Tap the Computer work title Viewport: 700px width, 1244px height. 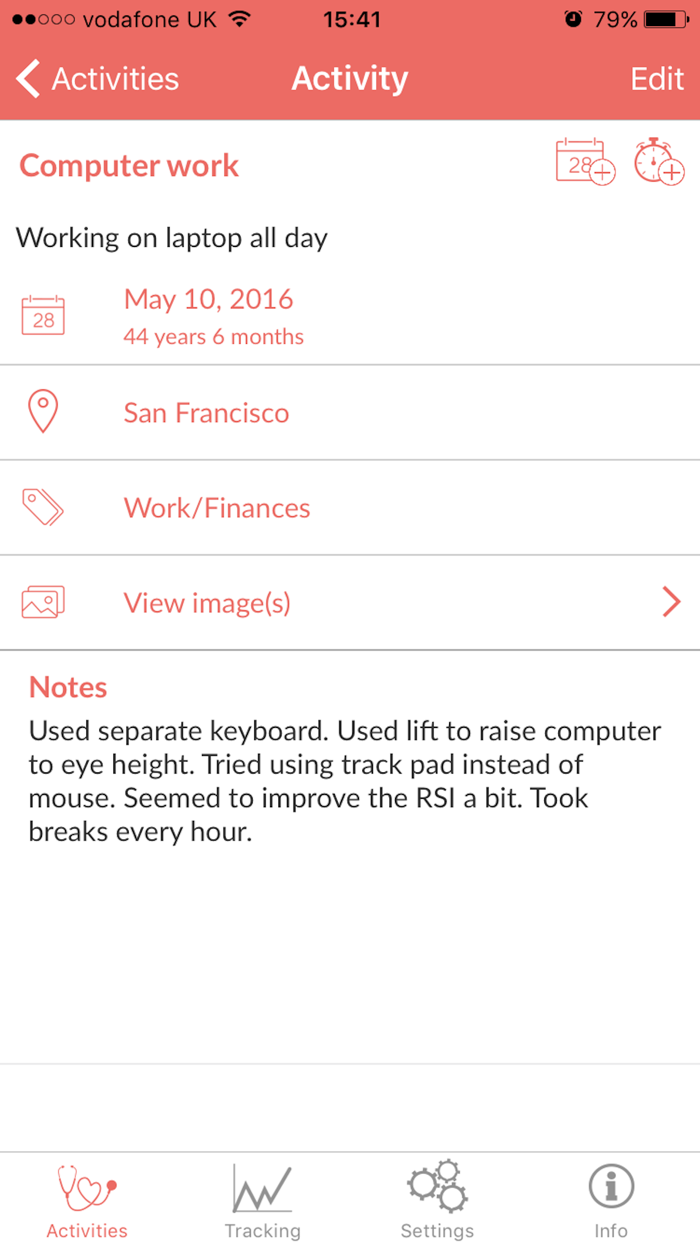pos(129,166)
